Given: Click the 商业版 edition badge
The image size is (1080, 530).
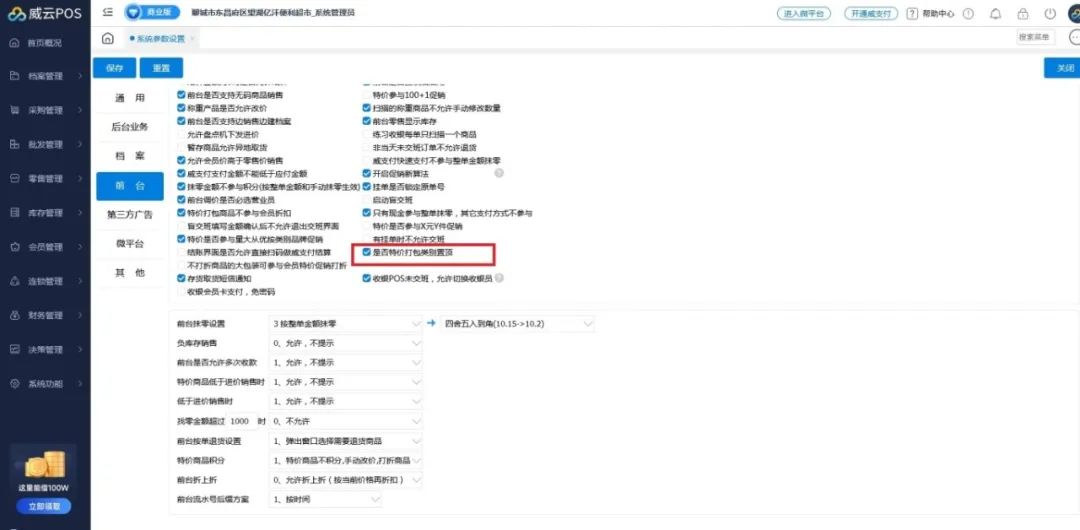Looking at the screenshot, I should tap(152, 13).
